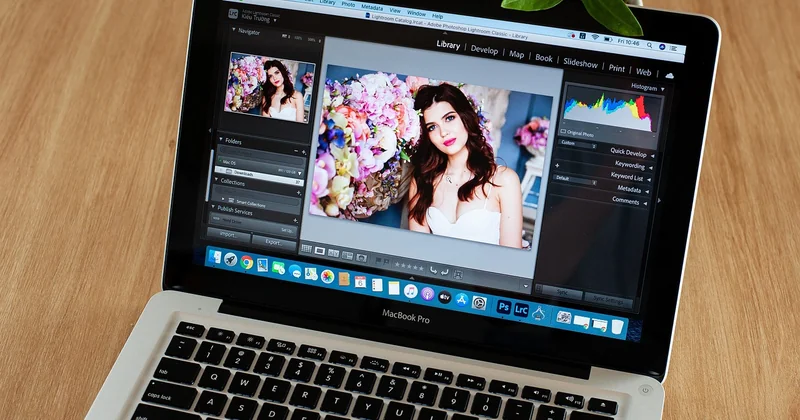This screenshot has width=800, height=420.
Task: Switch to Loupe view in the toolbar
Action: point(320,251)
